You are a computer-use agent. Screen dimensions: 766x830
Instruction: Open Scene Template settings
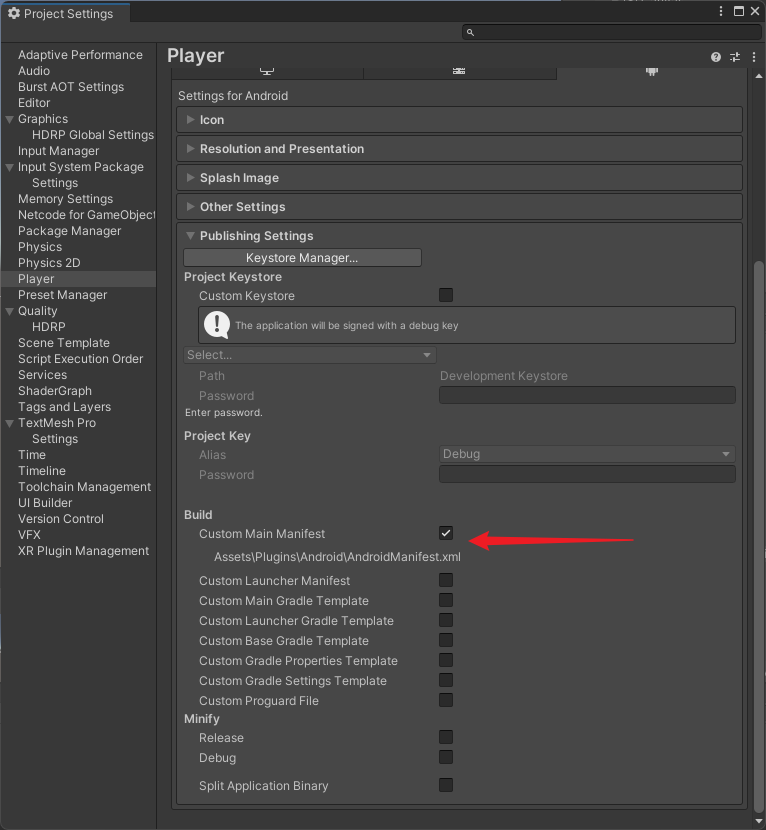pos(64,343)
